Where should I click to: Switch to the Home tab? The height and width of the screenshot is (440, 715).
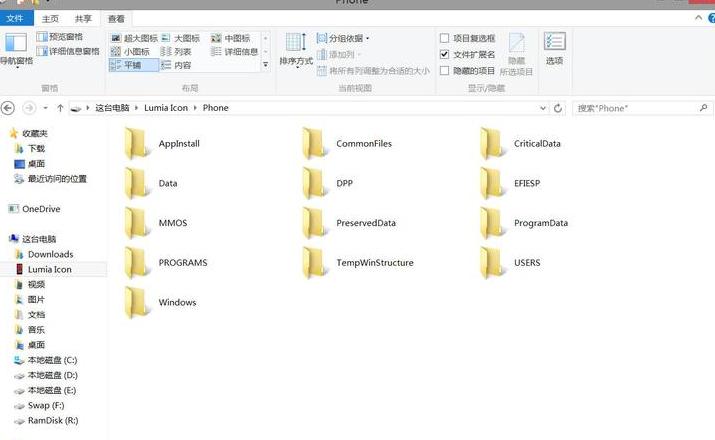[50, 19]
